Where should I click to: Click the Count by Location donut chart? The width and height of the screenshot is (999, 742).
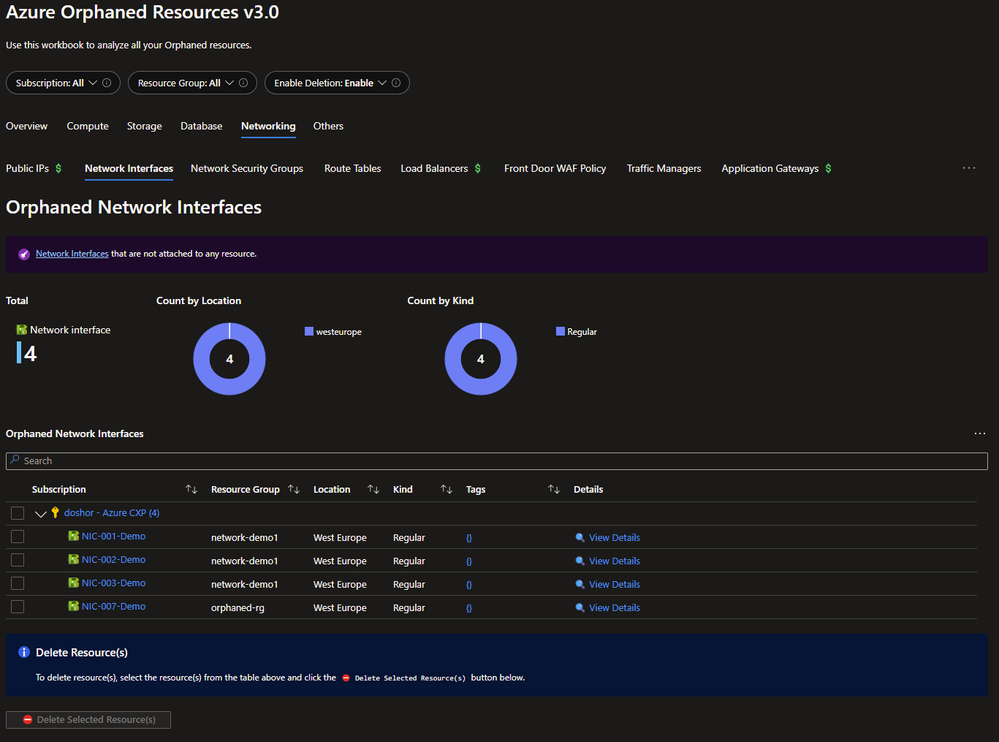point(229,359)
